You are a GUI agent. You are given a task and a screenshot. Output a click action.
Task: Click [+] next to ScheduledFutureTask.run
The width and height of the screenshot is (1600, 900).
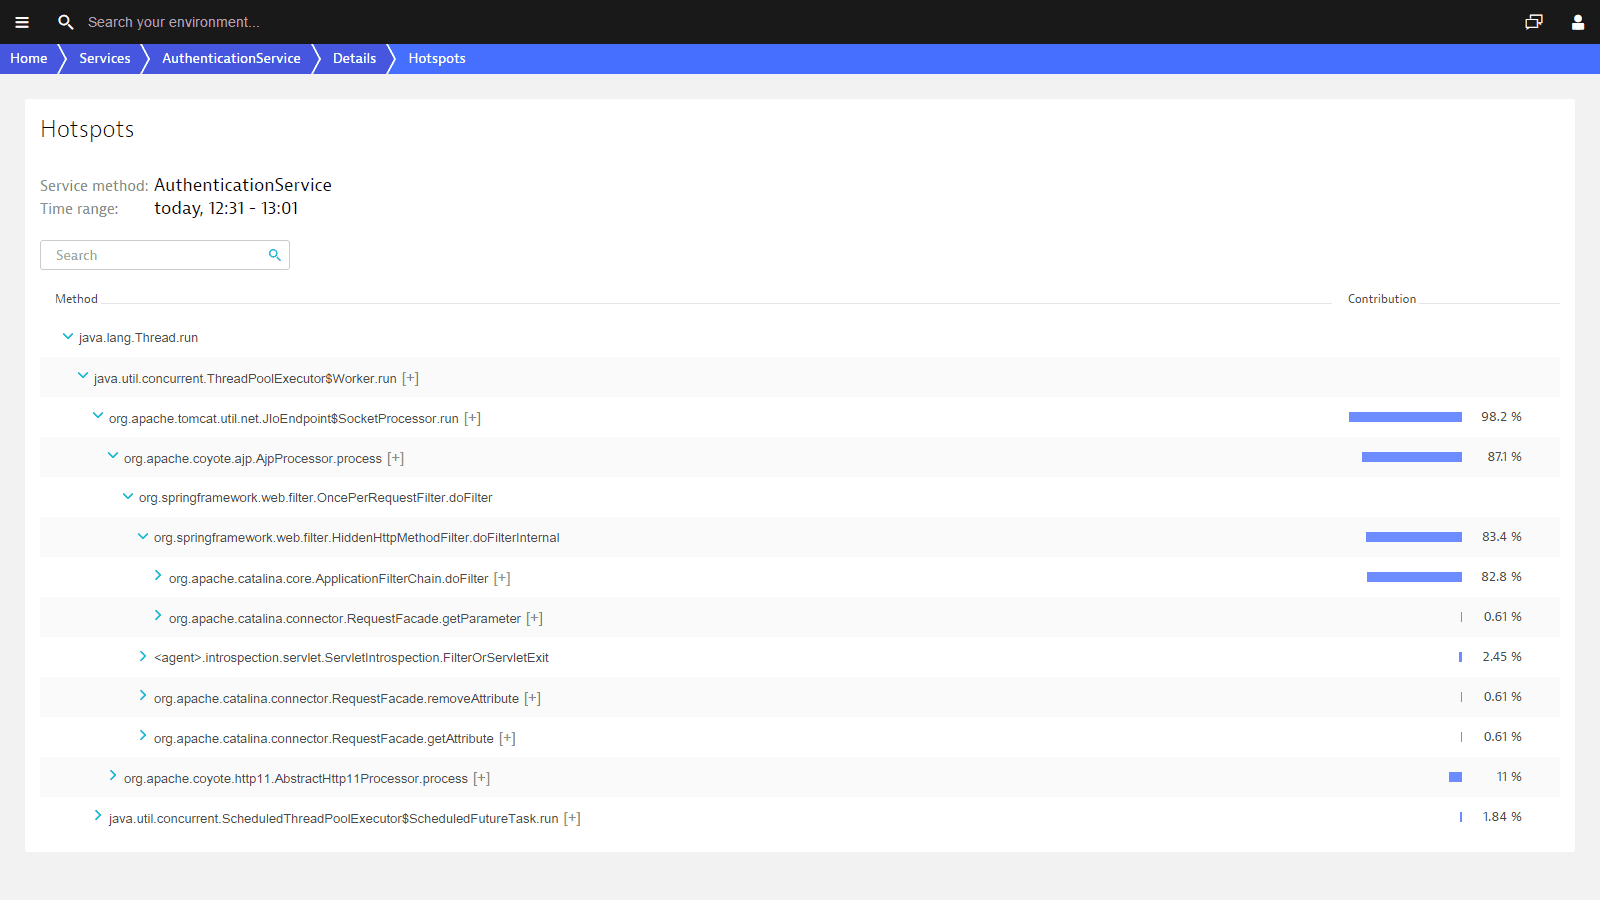[572, 818]
